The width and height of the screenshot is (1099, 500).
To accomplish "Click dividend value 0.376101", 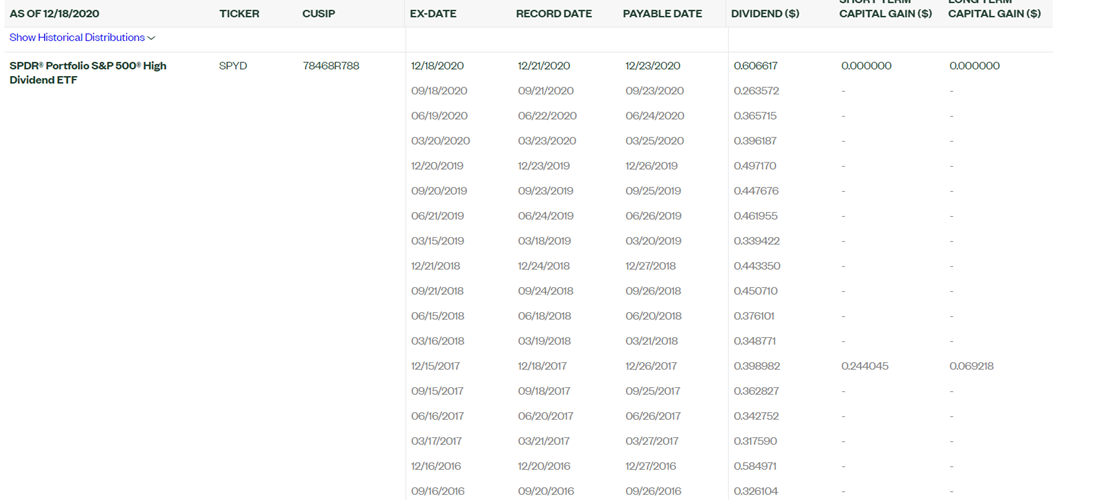I will [x=754, y=316].
